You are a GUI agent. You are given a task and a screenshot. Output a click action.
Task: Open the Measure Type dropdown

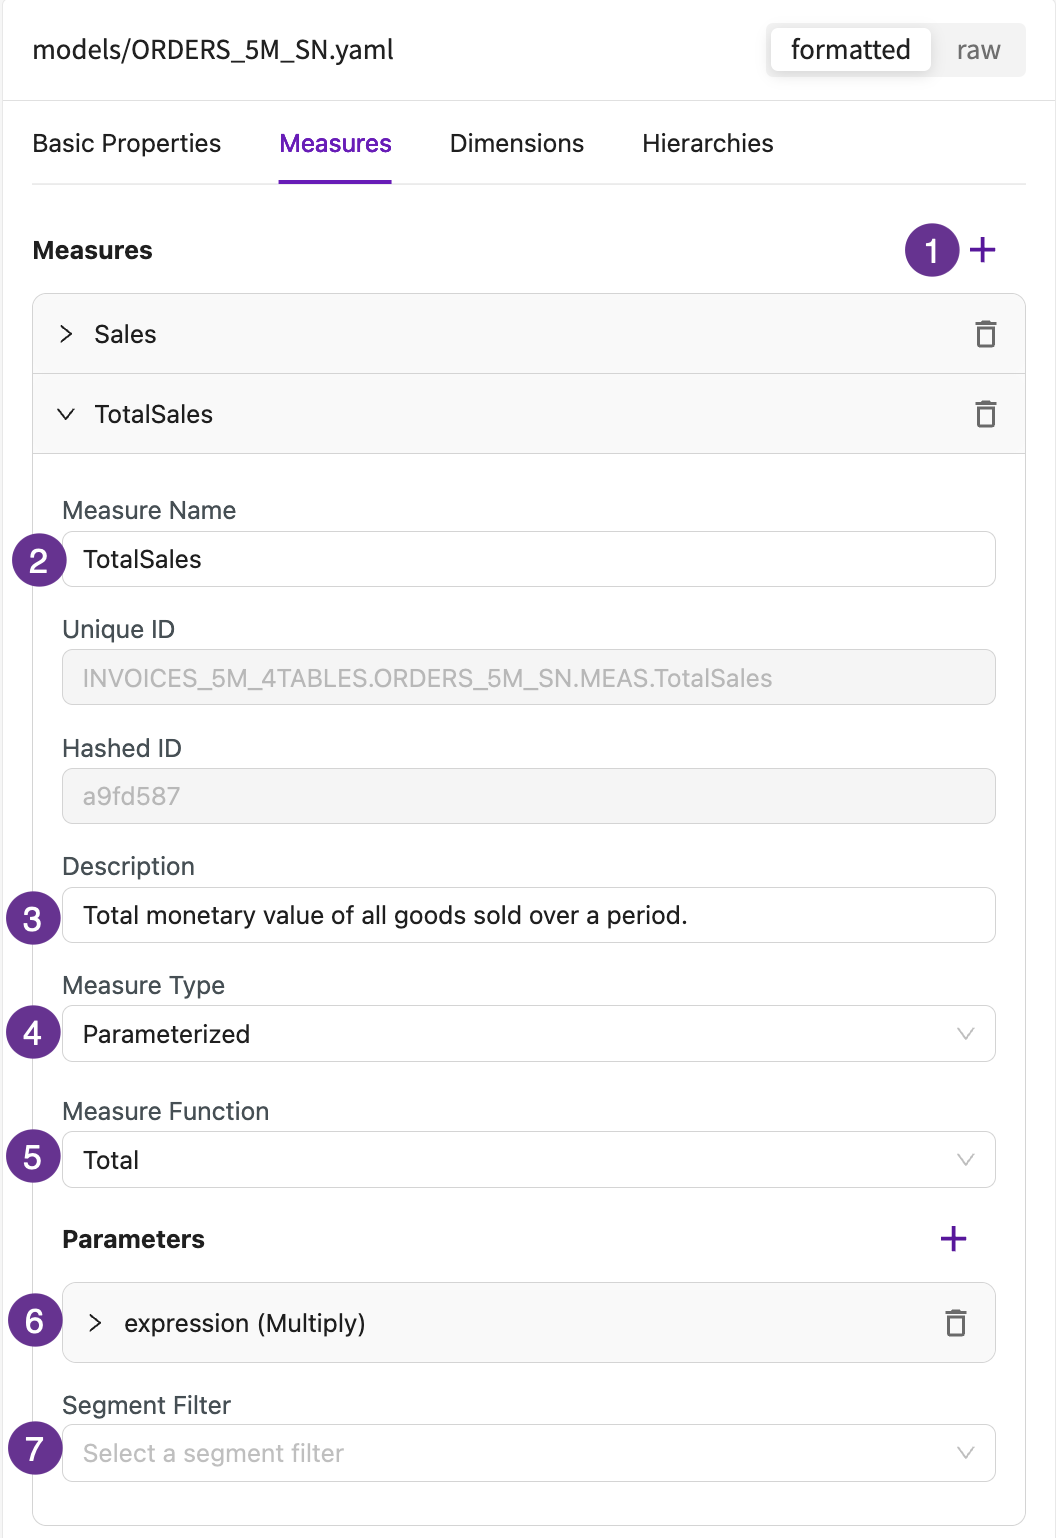[529, 1034]
